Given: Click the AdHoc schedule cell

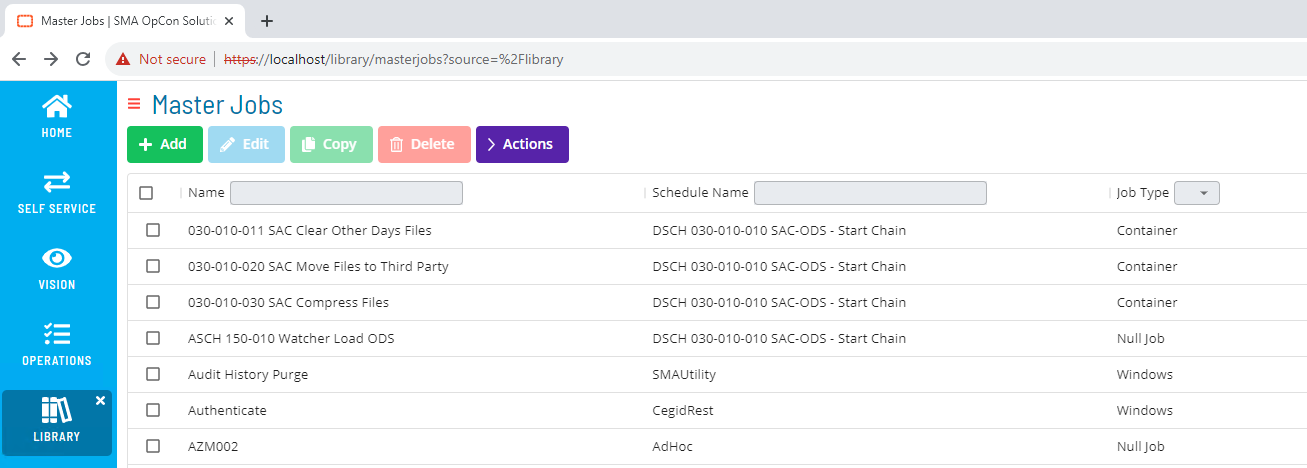Looking at the screenshot, I should [672, 446].
